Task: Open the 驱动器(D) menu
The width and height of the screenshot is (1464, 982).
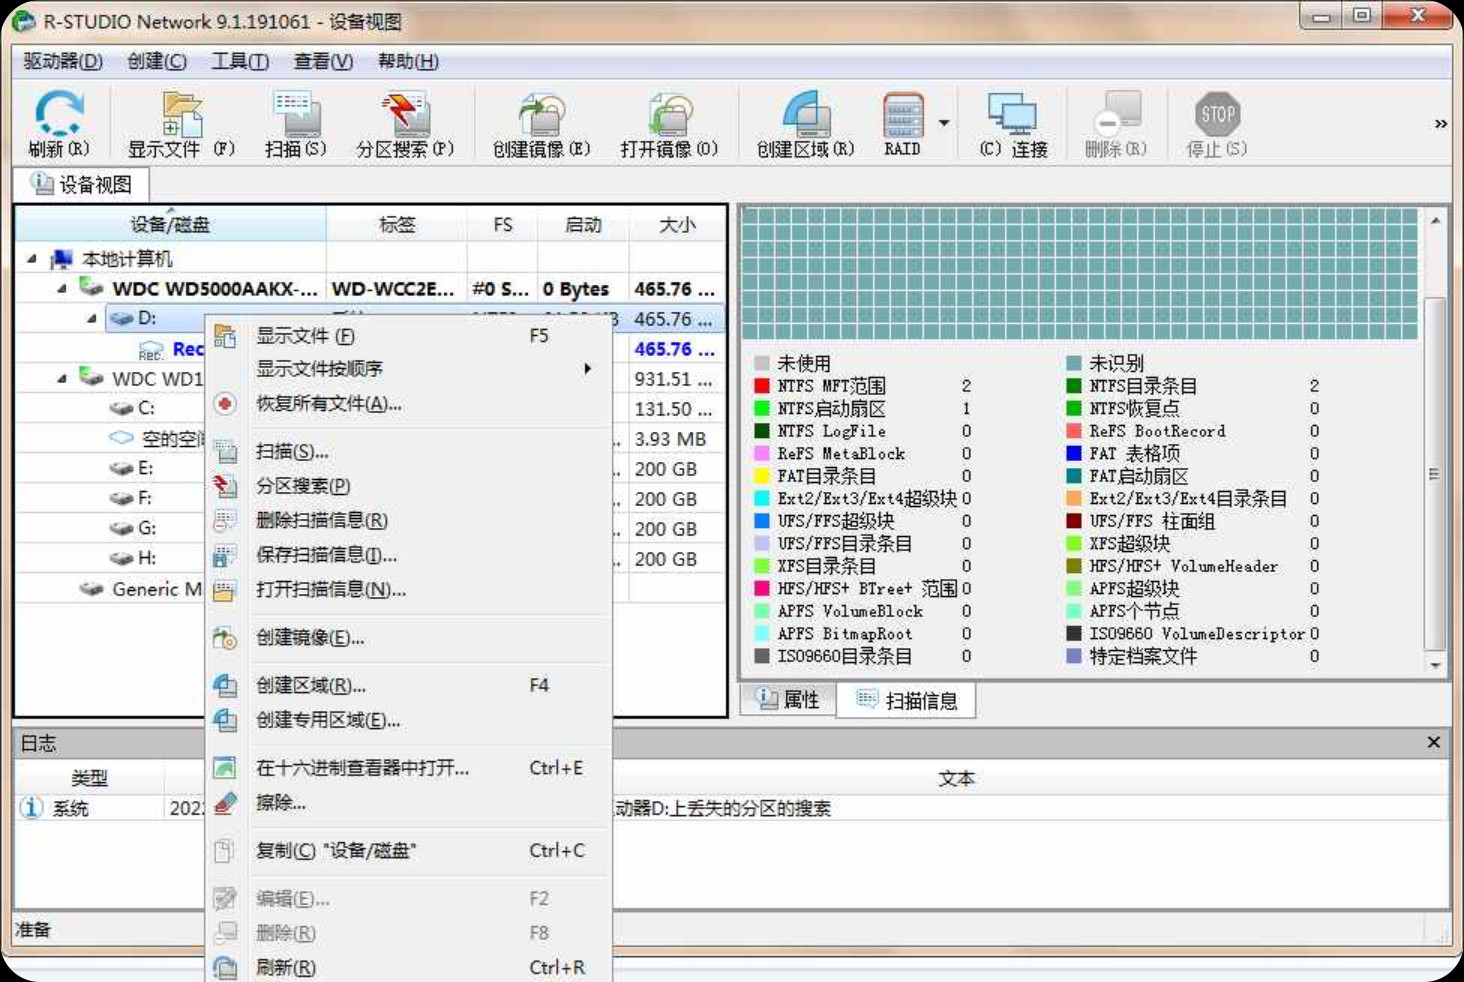Action: pos(63,61)
